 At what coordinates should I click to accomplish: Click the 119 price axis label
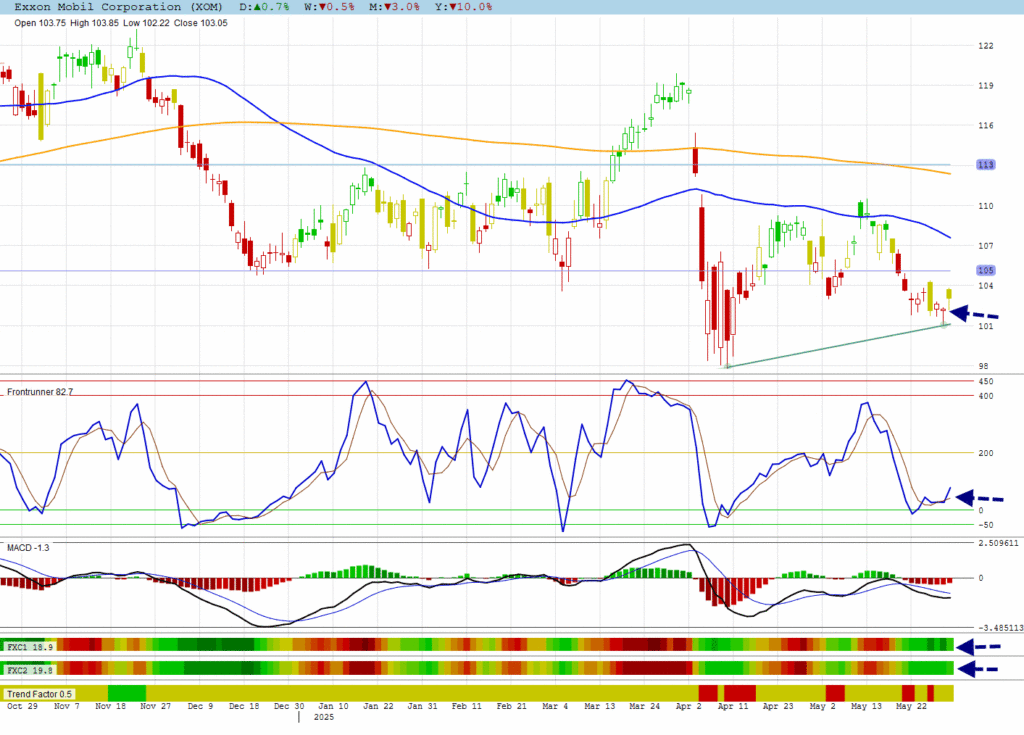click(x=985, y=86)
